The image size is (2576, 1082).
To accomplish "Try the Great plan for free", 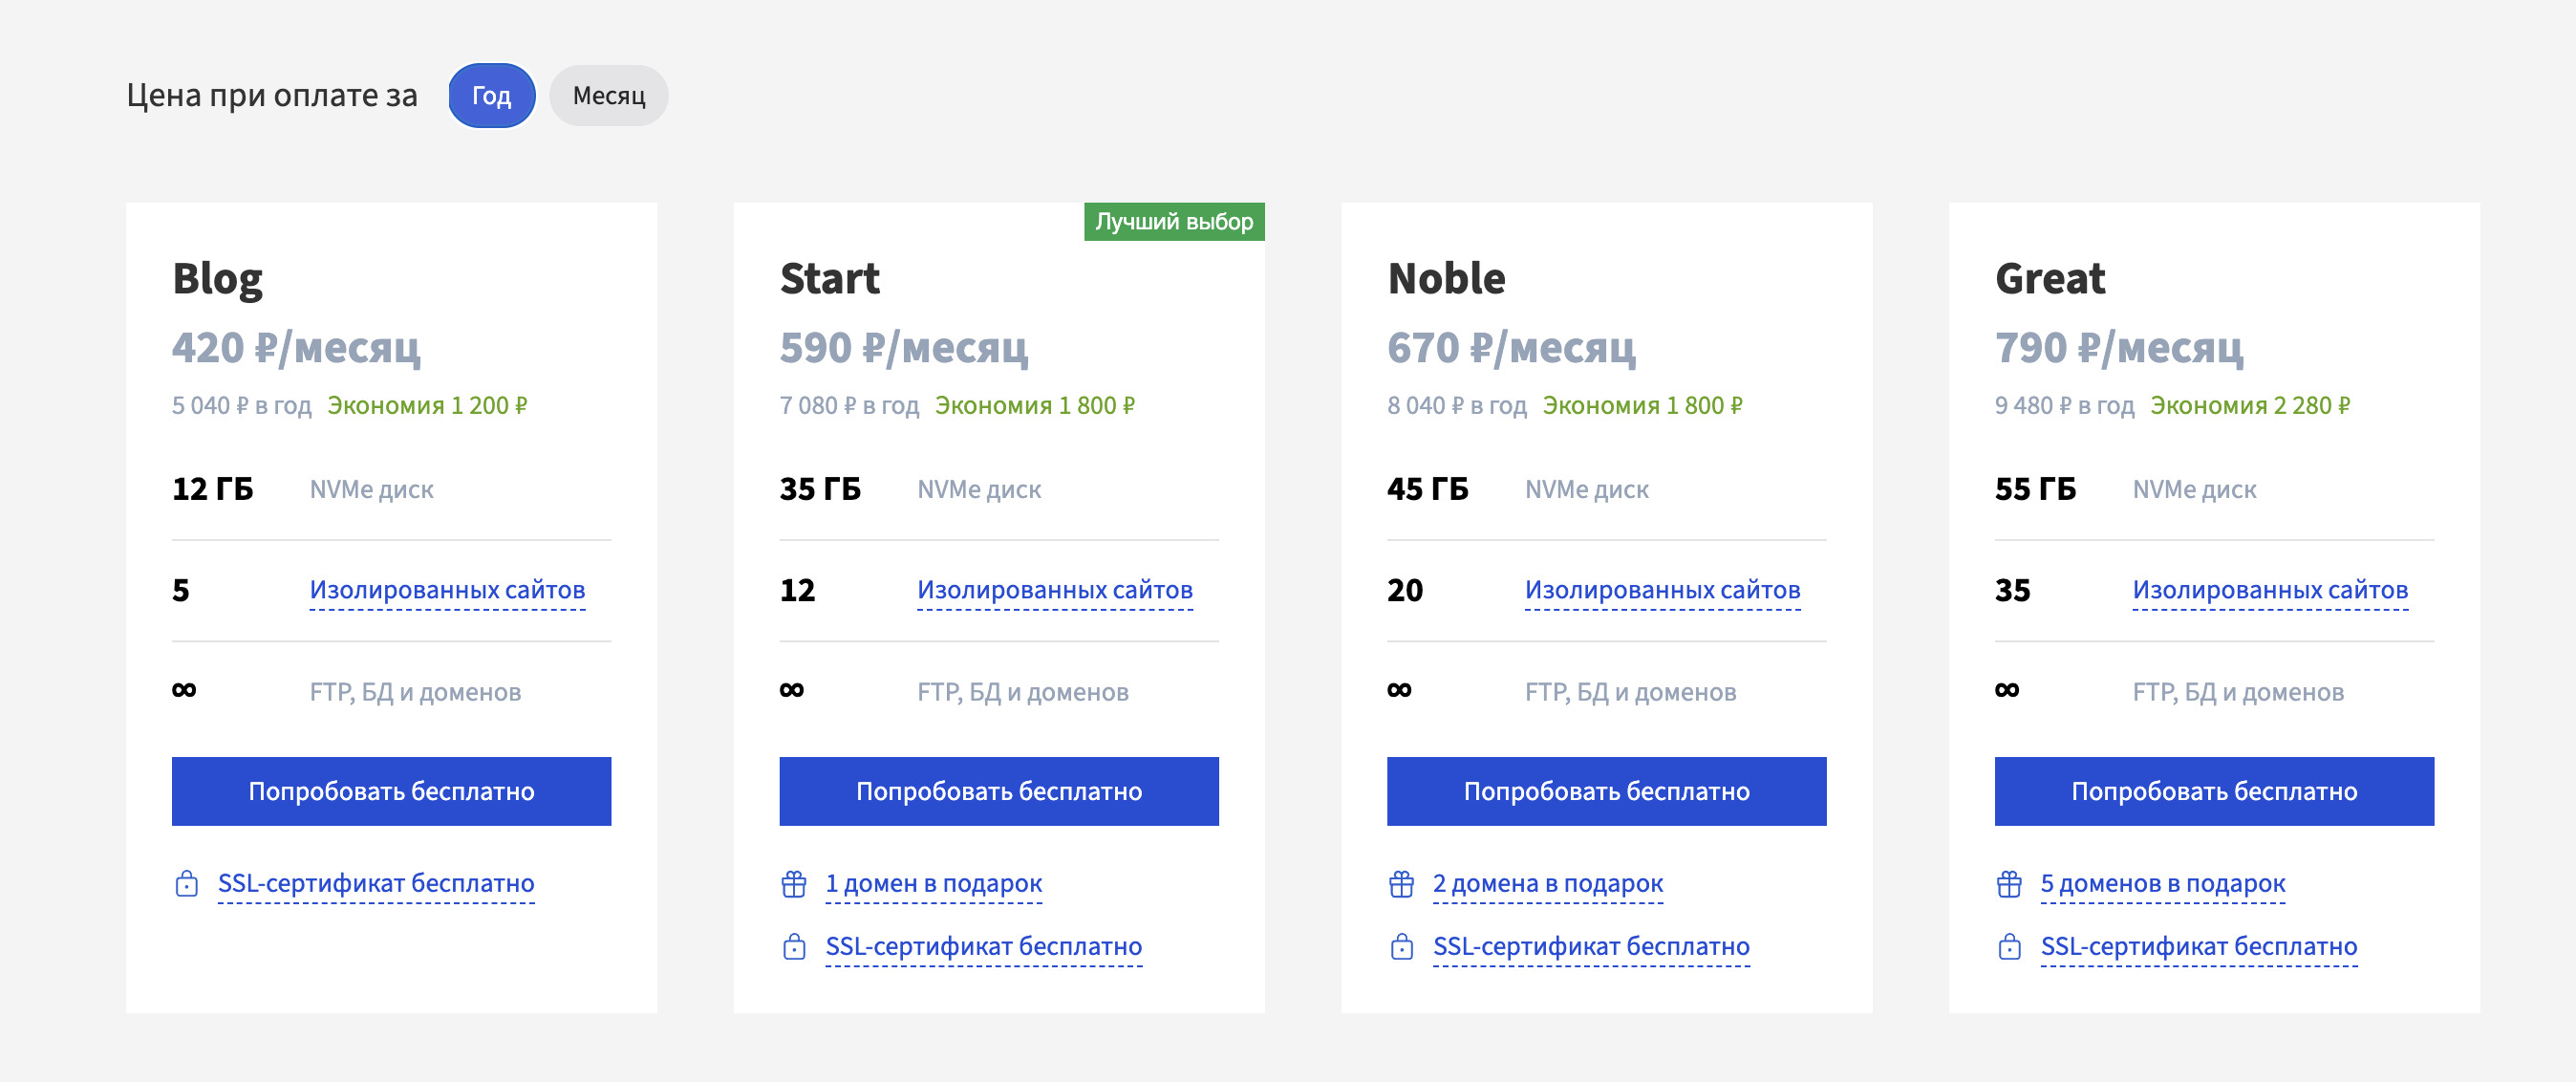I will pyautogui.click(x=2214, y=791).
